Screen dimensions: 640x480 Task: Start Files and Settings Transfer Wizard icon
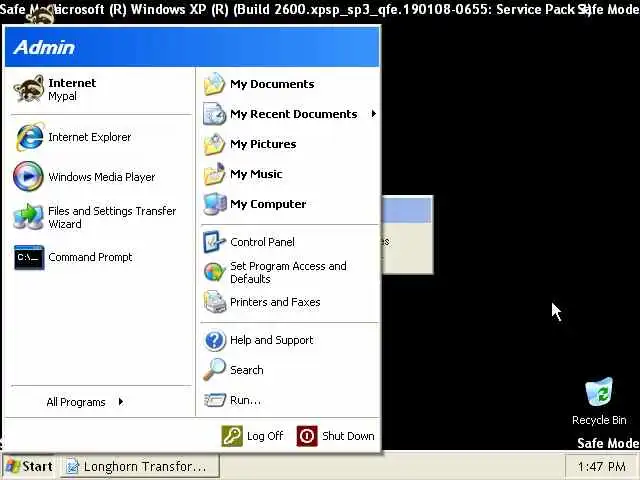pyautogui.click(x=28, y=216)
